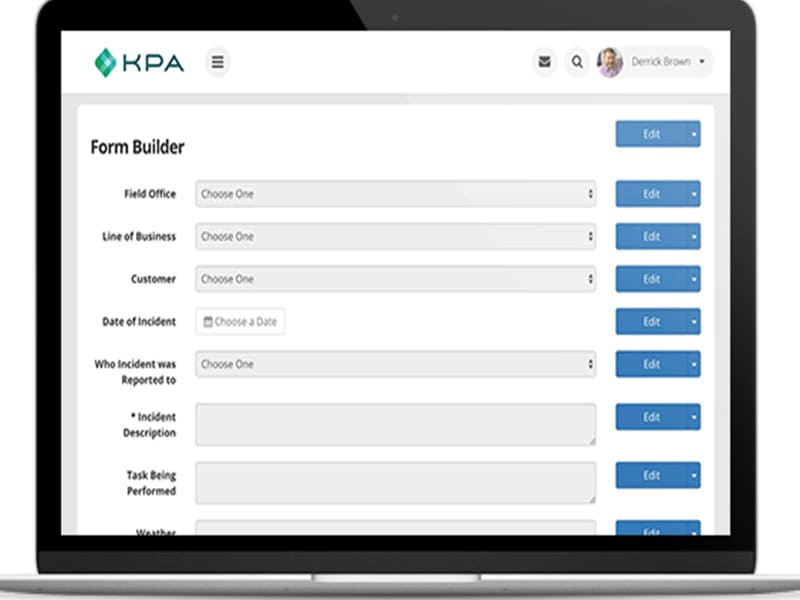The width and height of the screenshot is (800, 600).
Task: Click Edit button beside Form Builder heading
Action: pos(652,134)
